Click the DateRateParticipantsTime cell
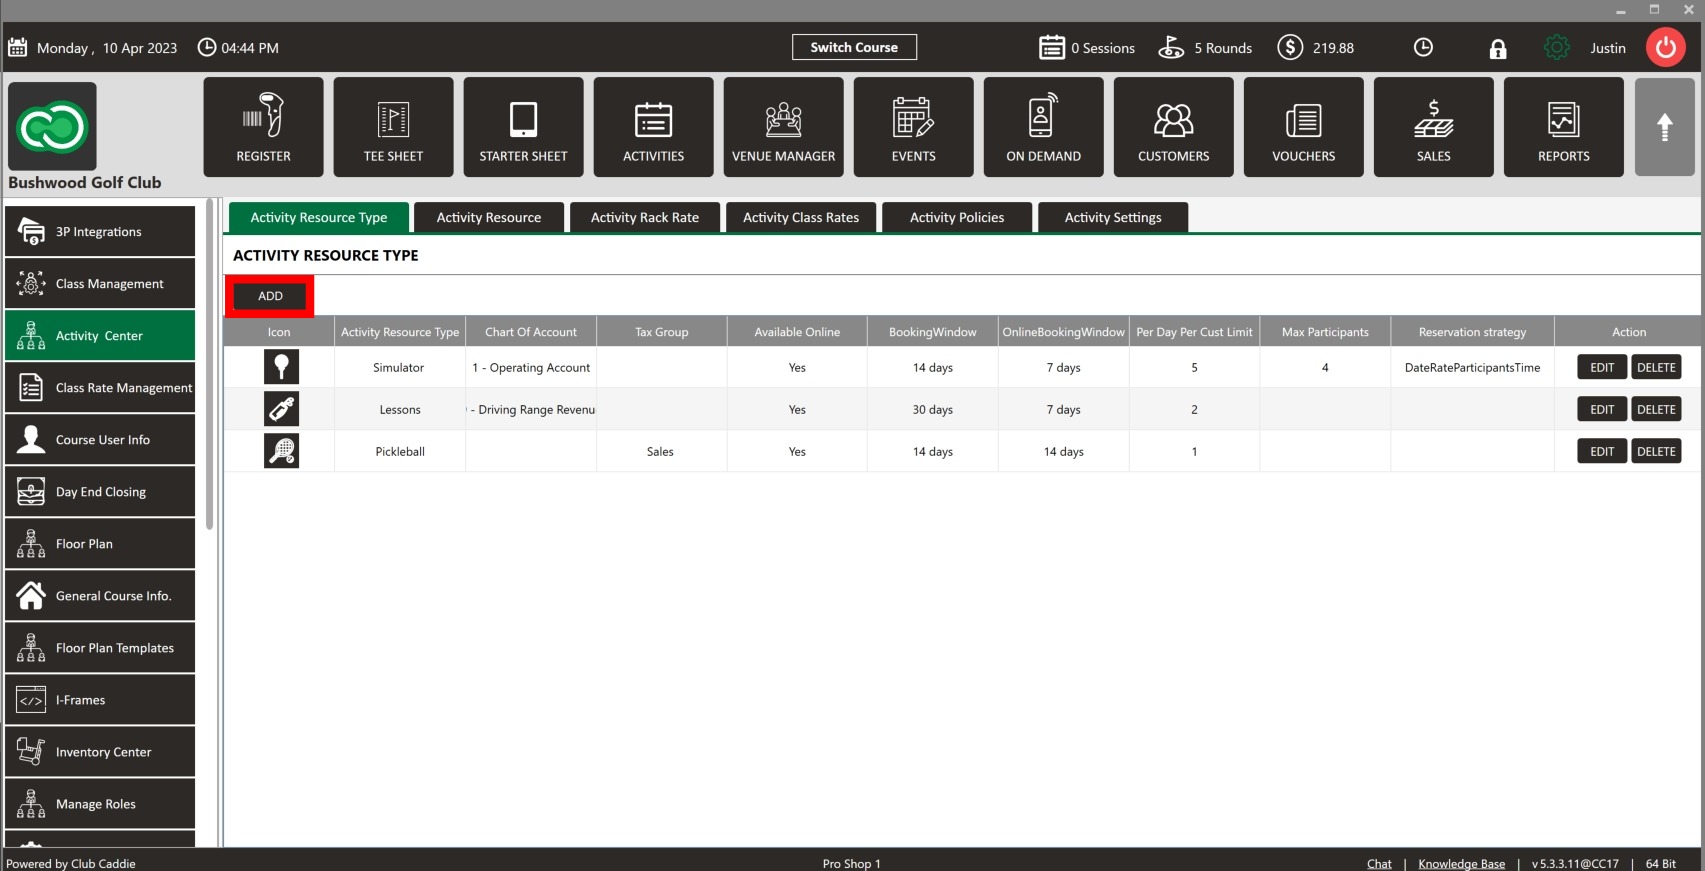 pyautogui.click(x=1472, y=367)
